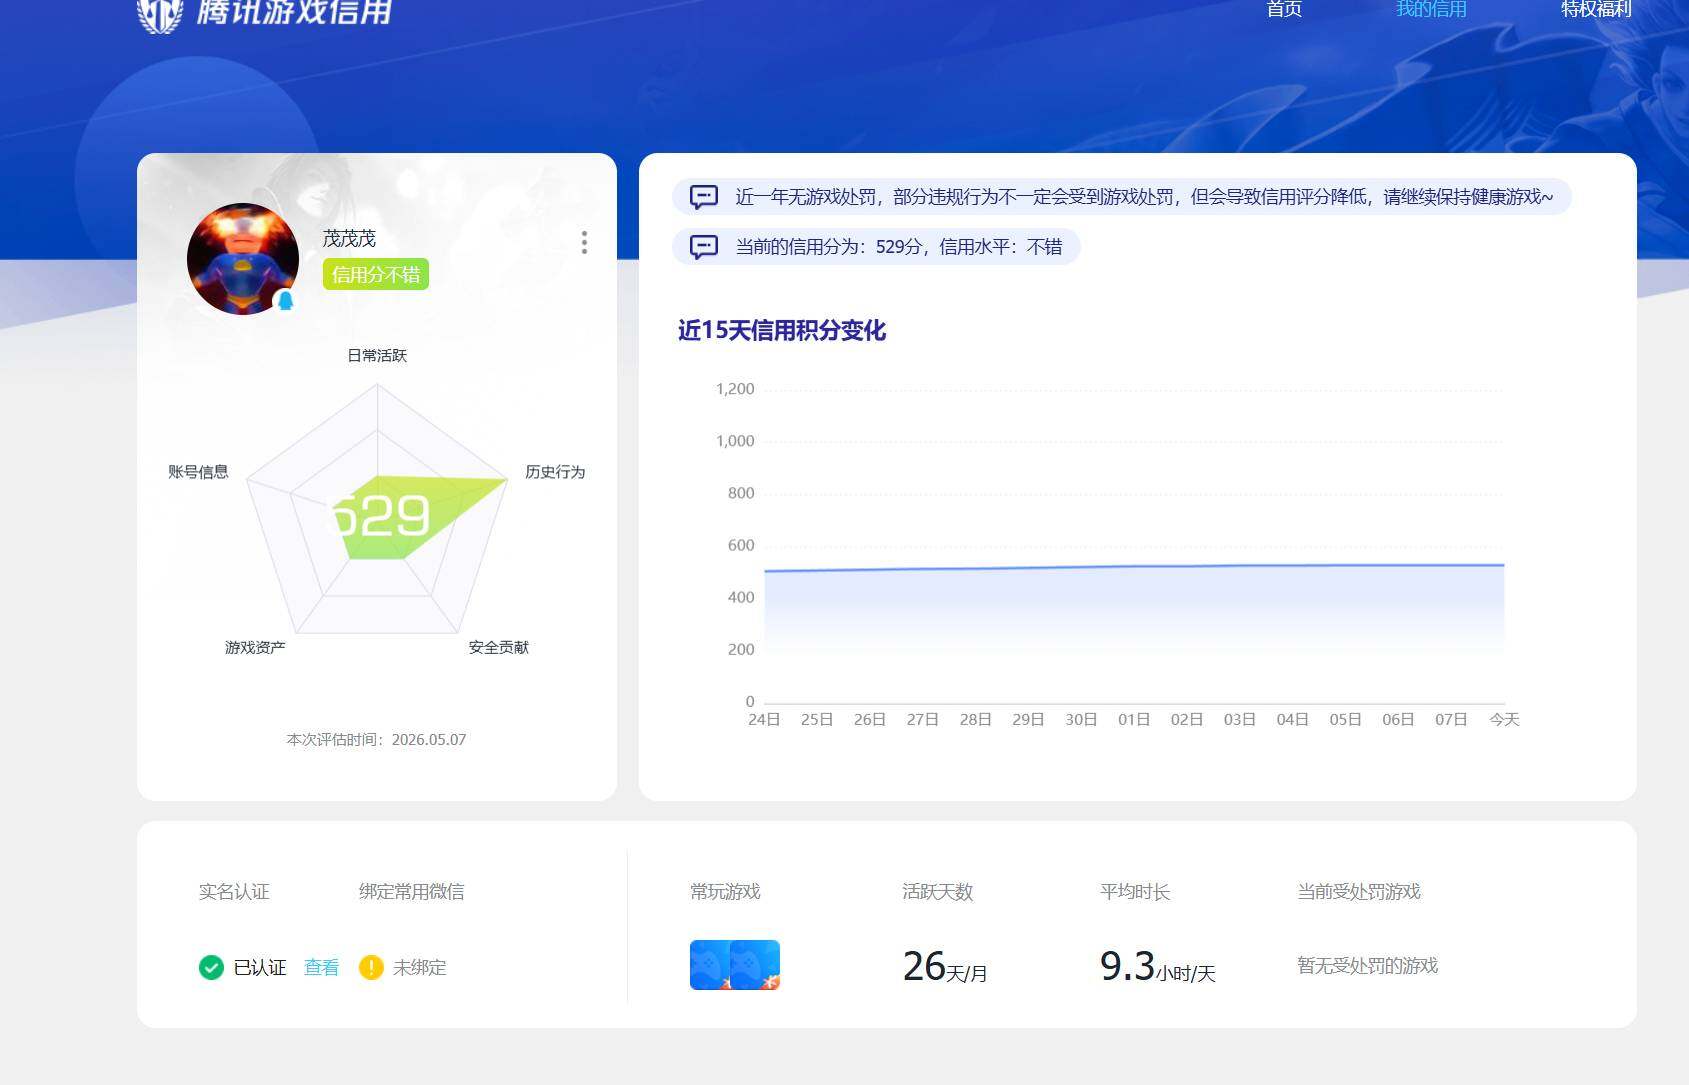This screenshot has width=1689, height=1085.
Task: Click the 常玩游戏 label
Action: (x=725, y=891)
